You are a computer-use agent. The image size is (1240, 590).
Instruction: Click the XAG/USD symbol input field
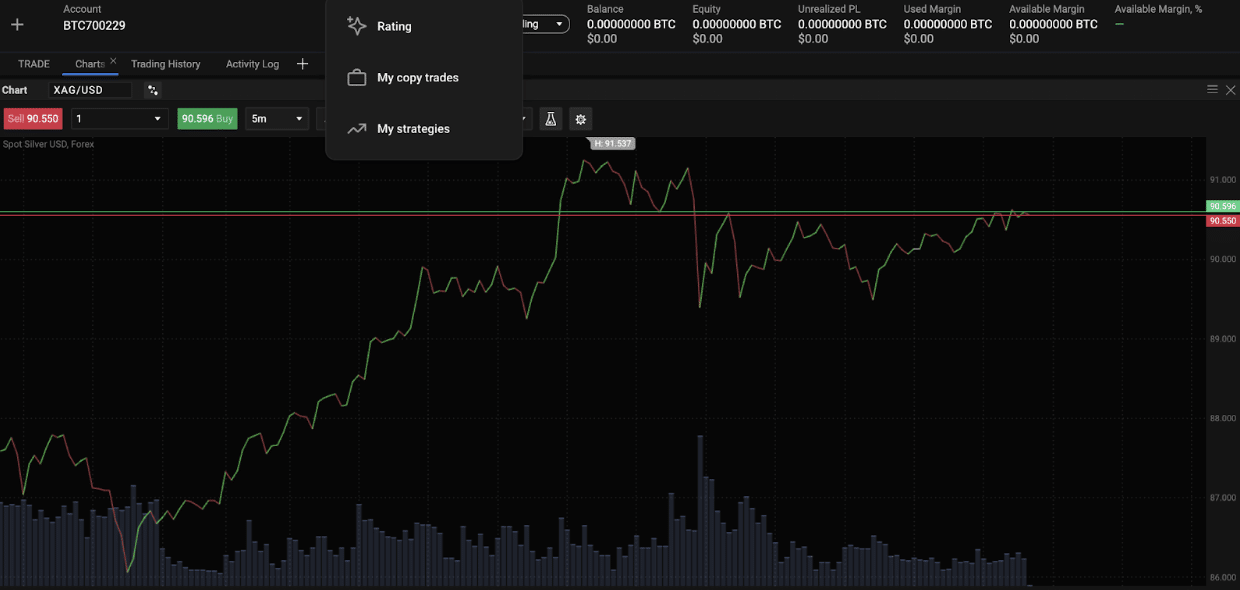(x=90, y=90)
